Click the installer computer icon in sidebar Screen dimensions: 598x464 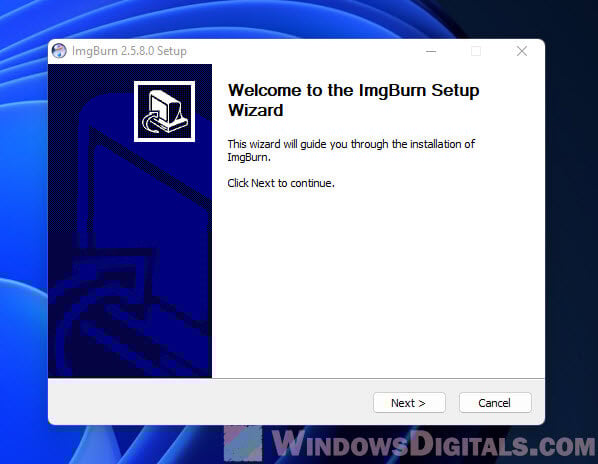click(164, 111)
